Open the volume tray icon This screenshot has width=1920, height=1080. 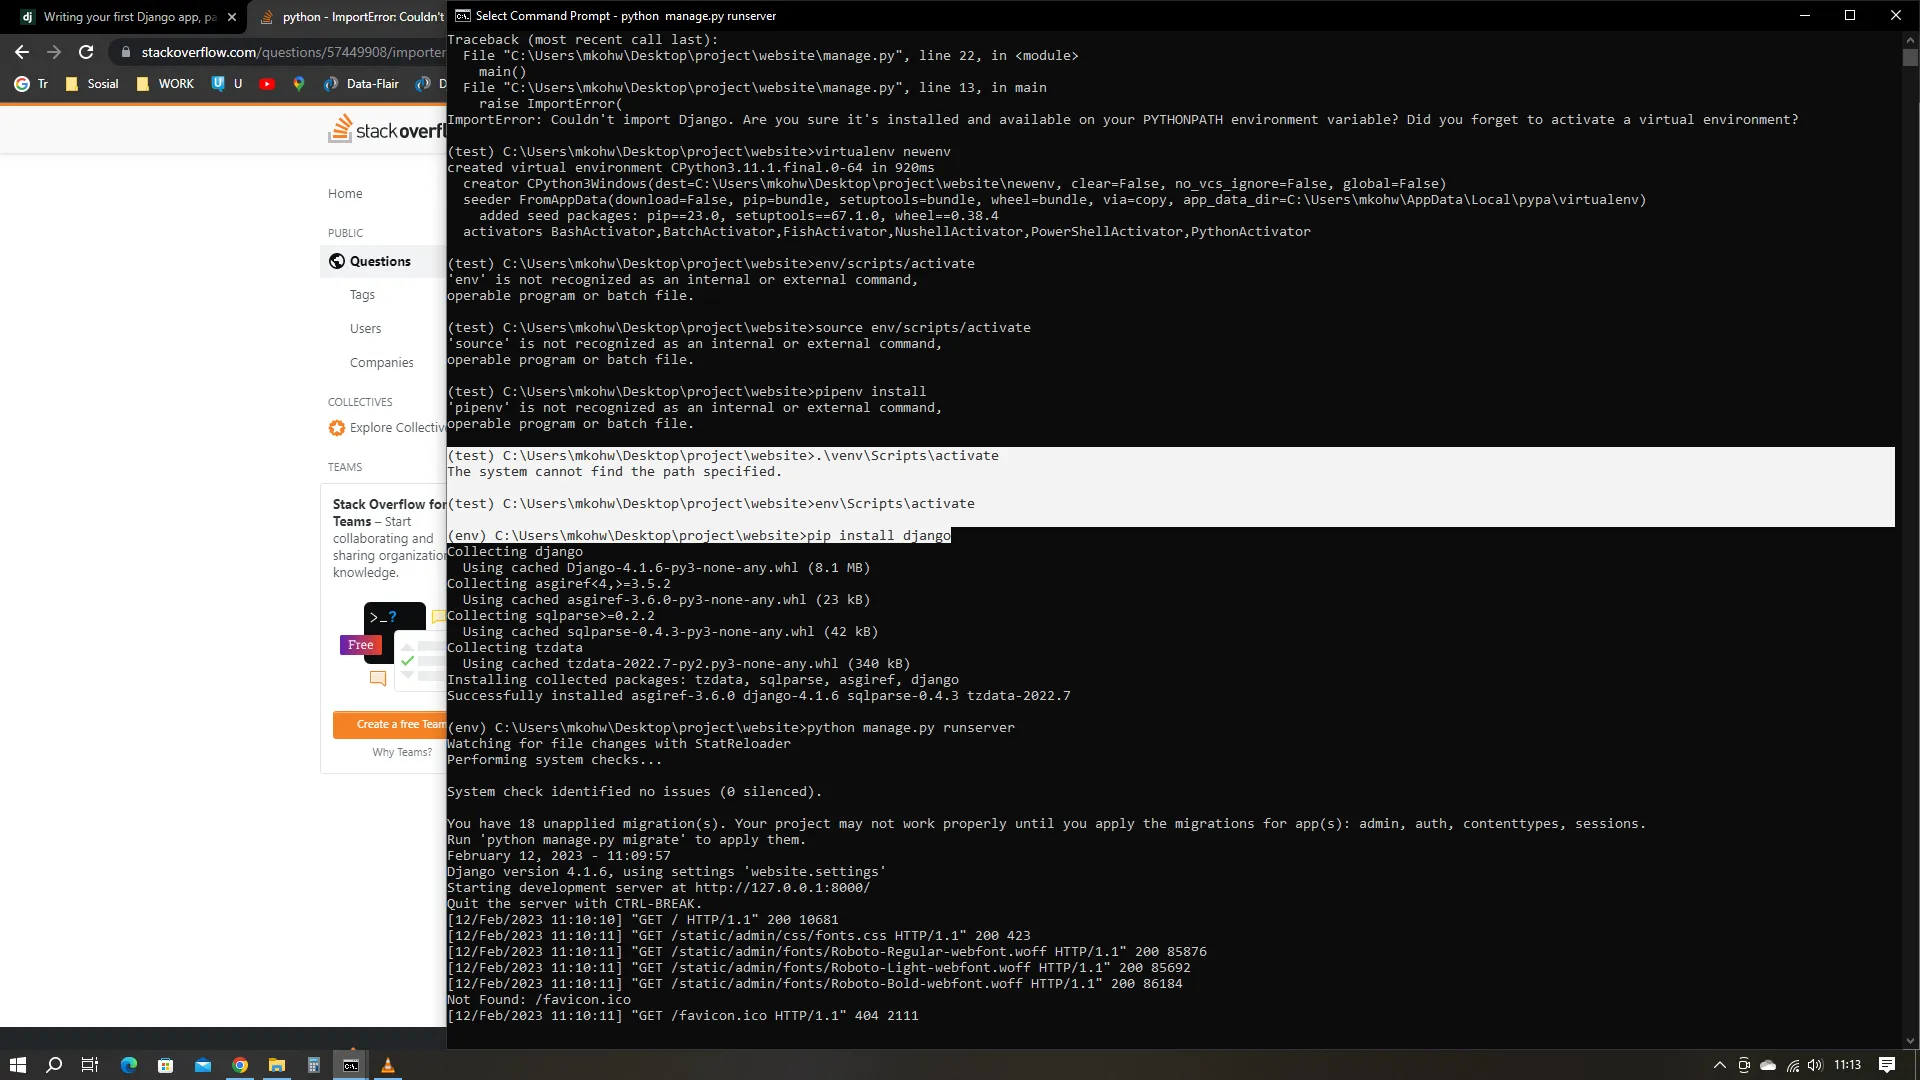[1815, 1065]
